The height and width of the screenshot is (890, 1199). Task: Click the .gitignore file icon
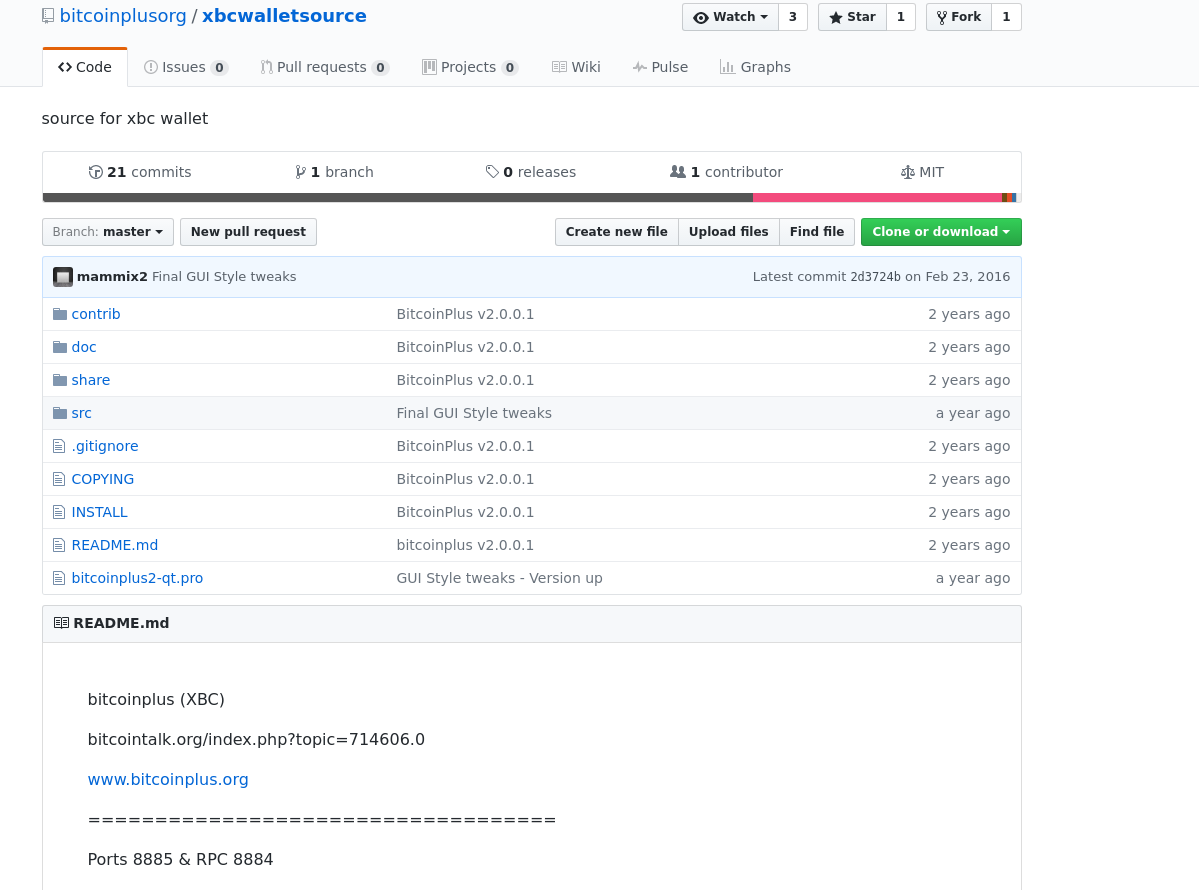(59, 446)
